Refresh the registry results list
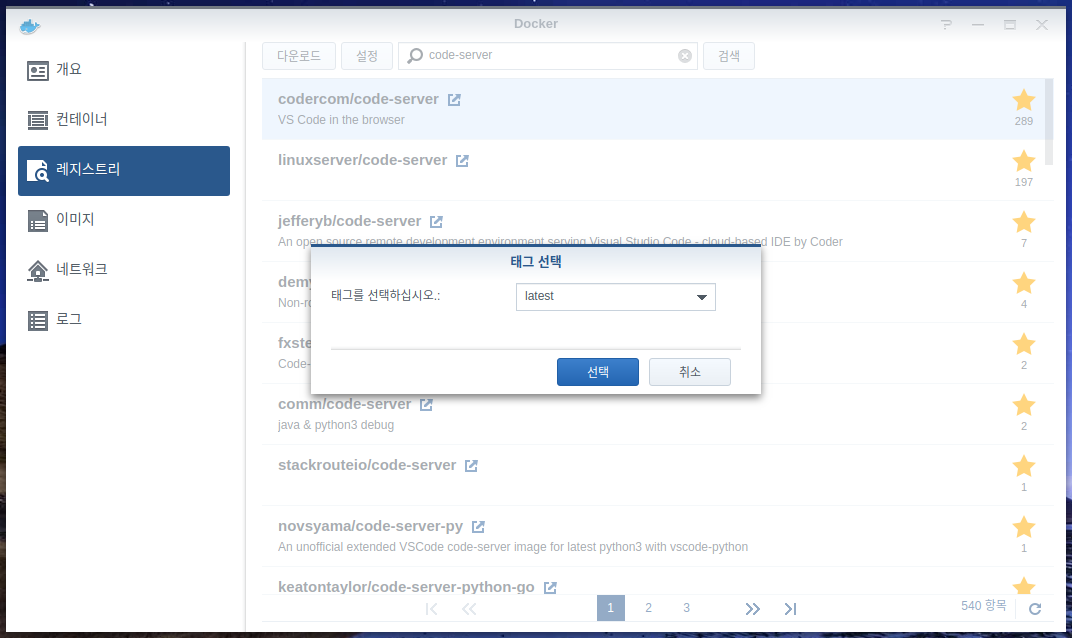The width and height of the screenshot is (1072, 638). (1035, 609)
